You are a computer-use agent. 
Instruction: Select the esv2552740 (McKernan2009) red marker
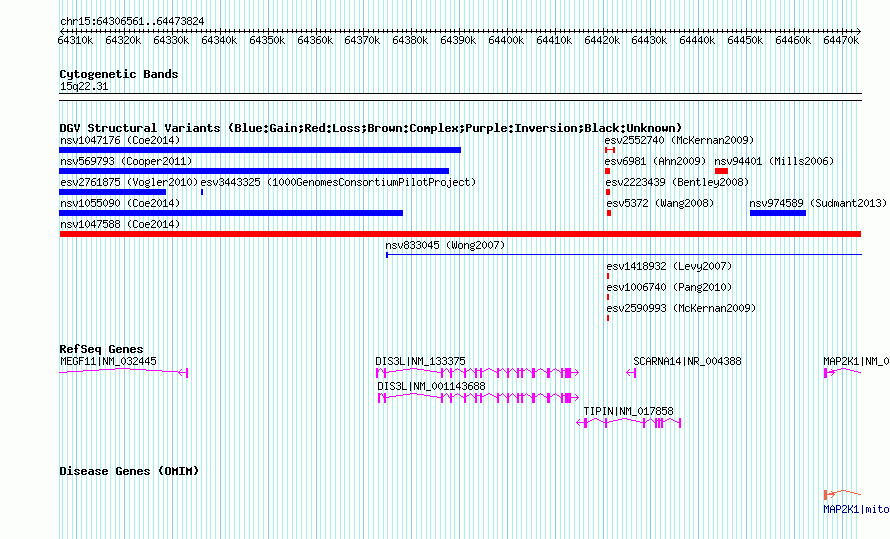click(x=610, y=150)
